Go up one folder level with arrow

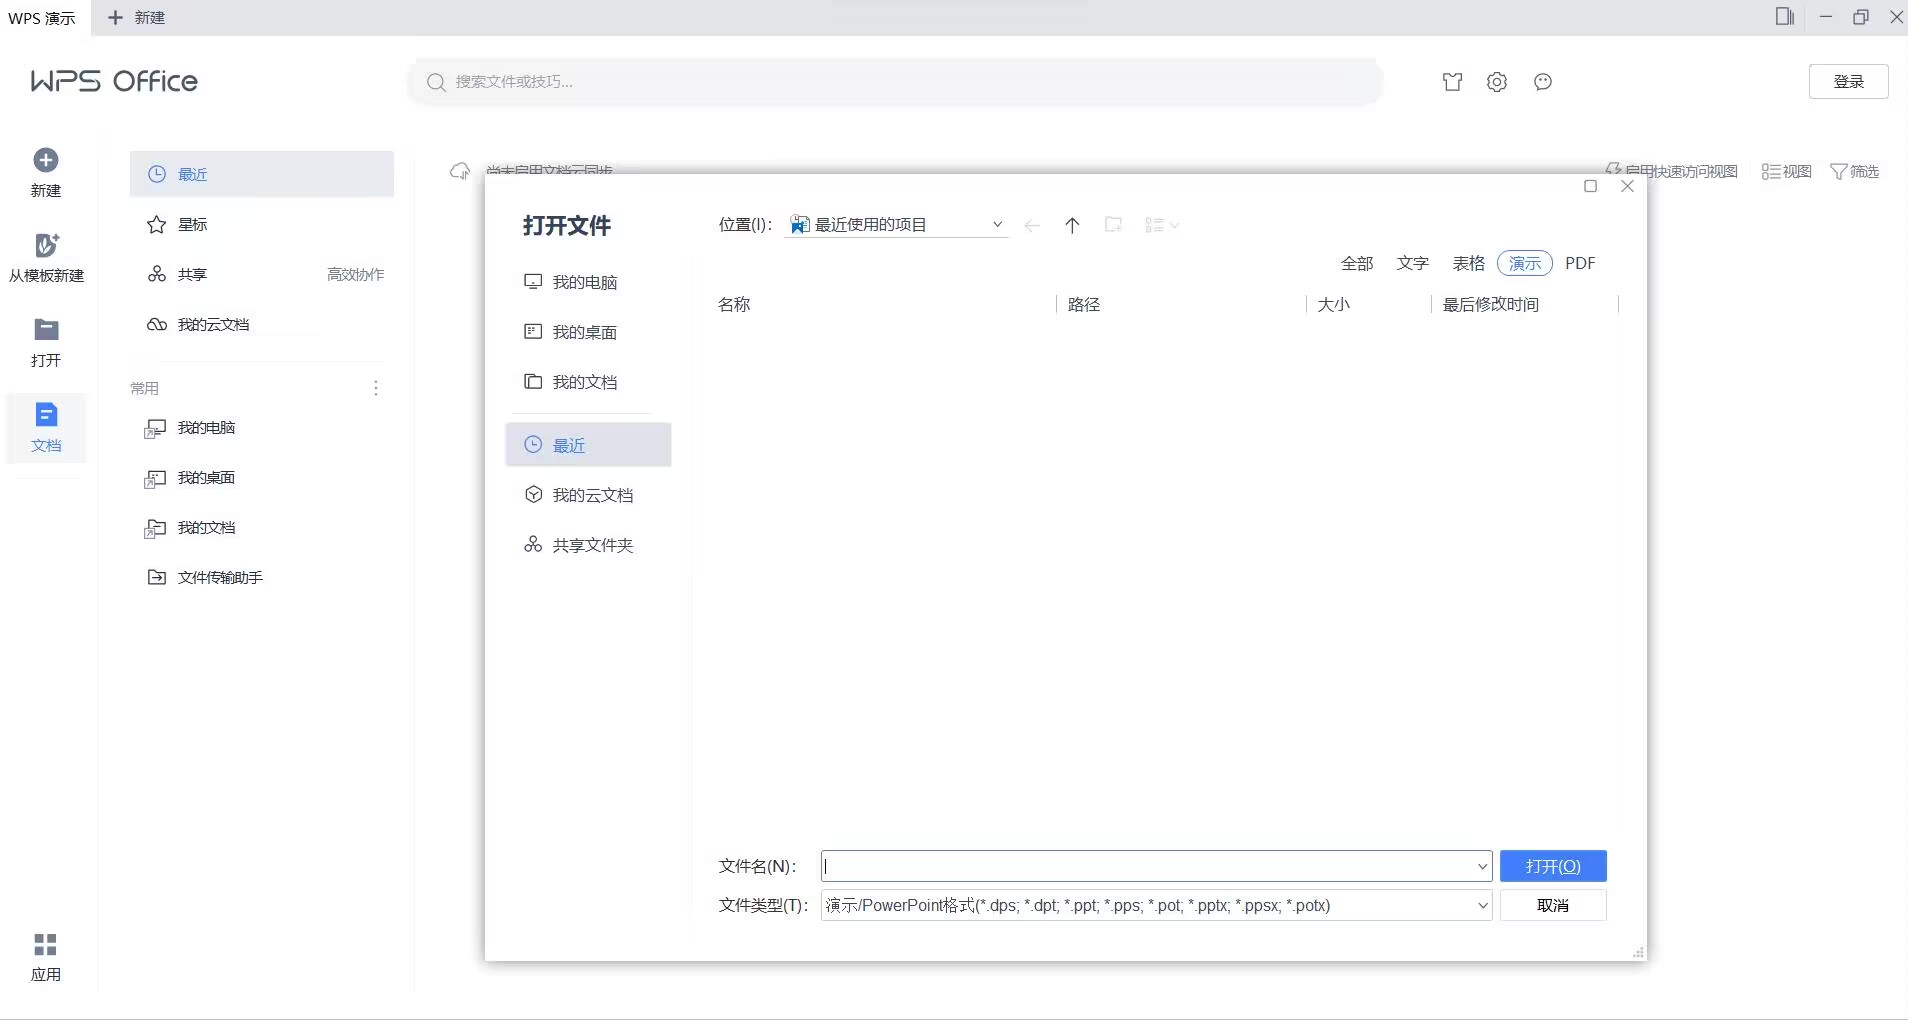pos(1072,225)
